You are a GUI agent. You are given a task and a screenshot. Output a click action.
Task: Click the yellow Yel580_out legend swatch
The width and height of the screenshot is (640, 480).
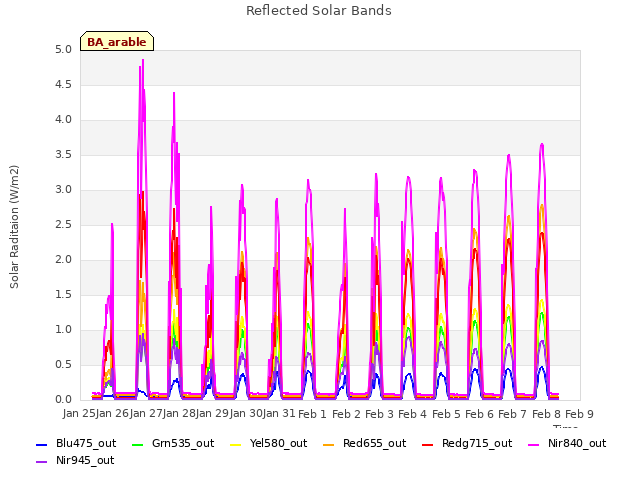coord(236,444)
